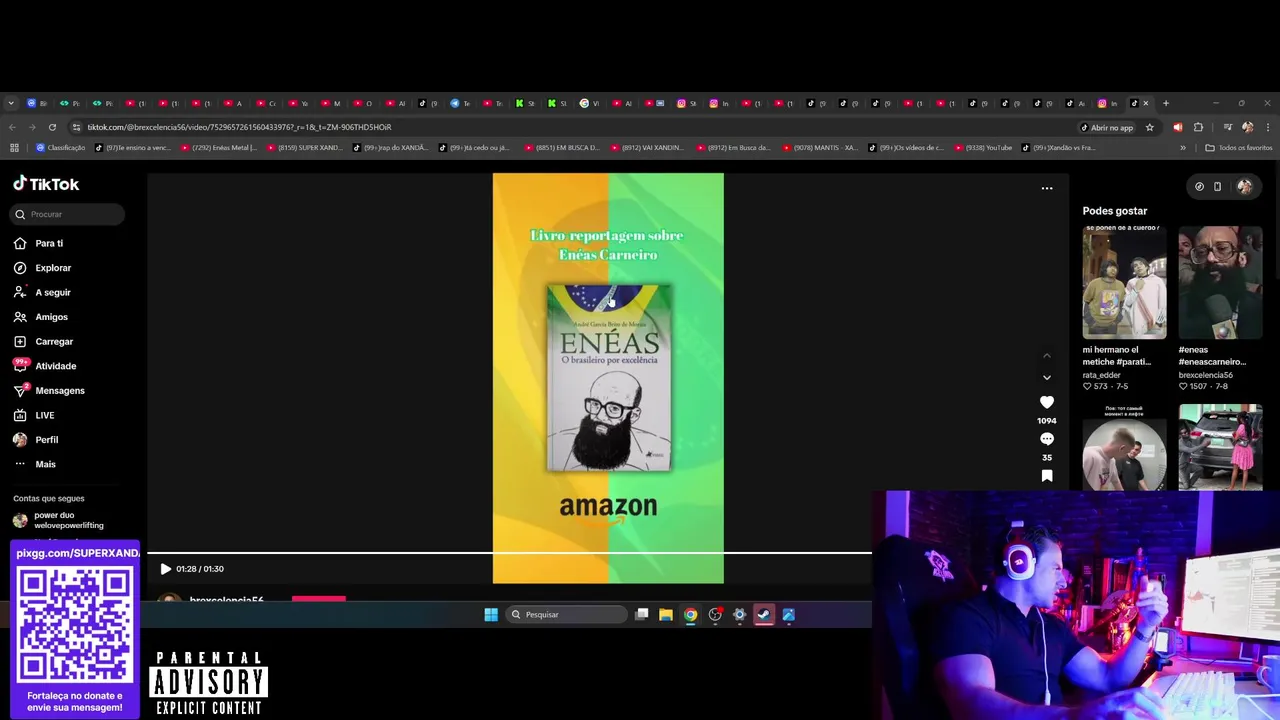Open Task View on the taskbar
Image resolution: width=1280 pixels, height=720 pixels.
(x=642, y=615)
